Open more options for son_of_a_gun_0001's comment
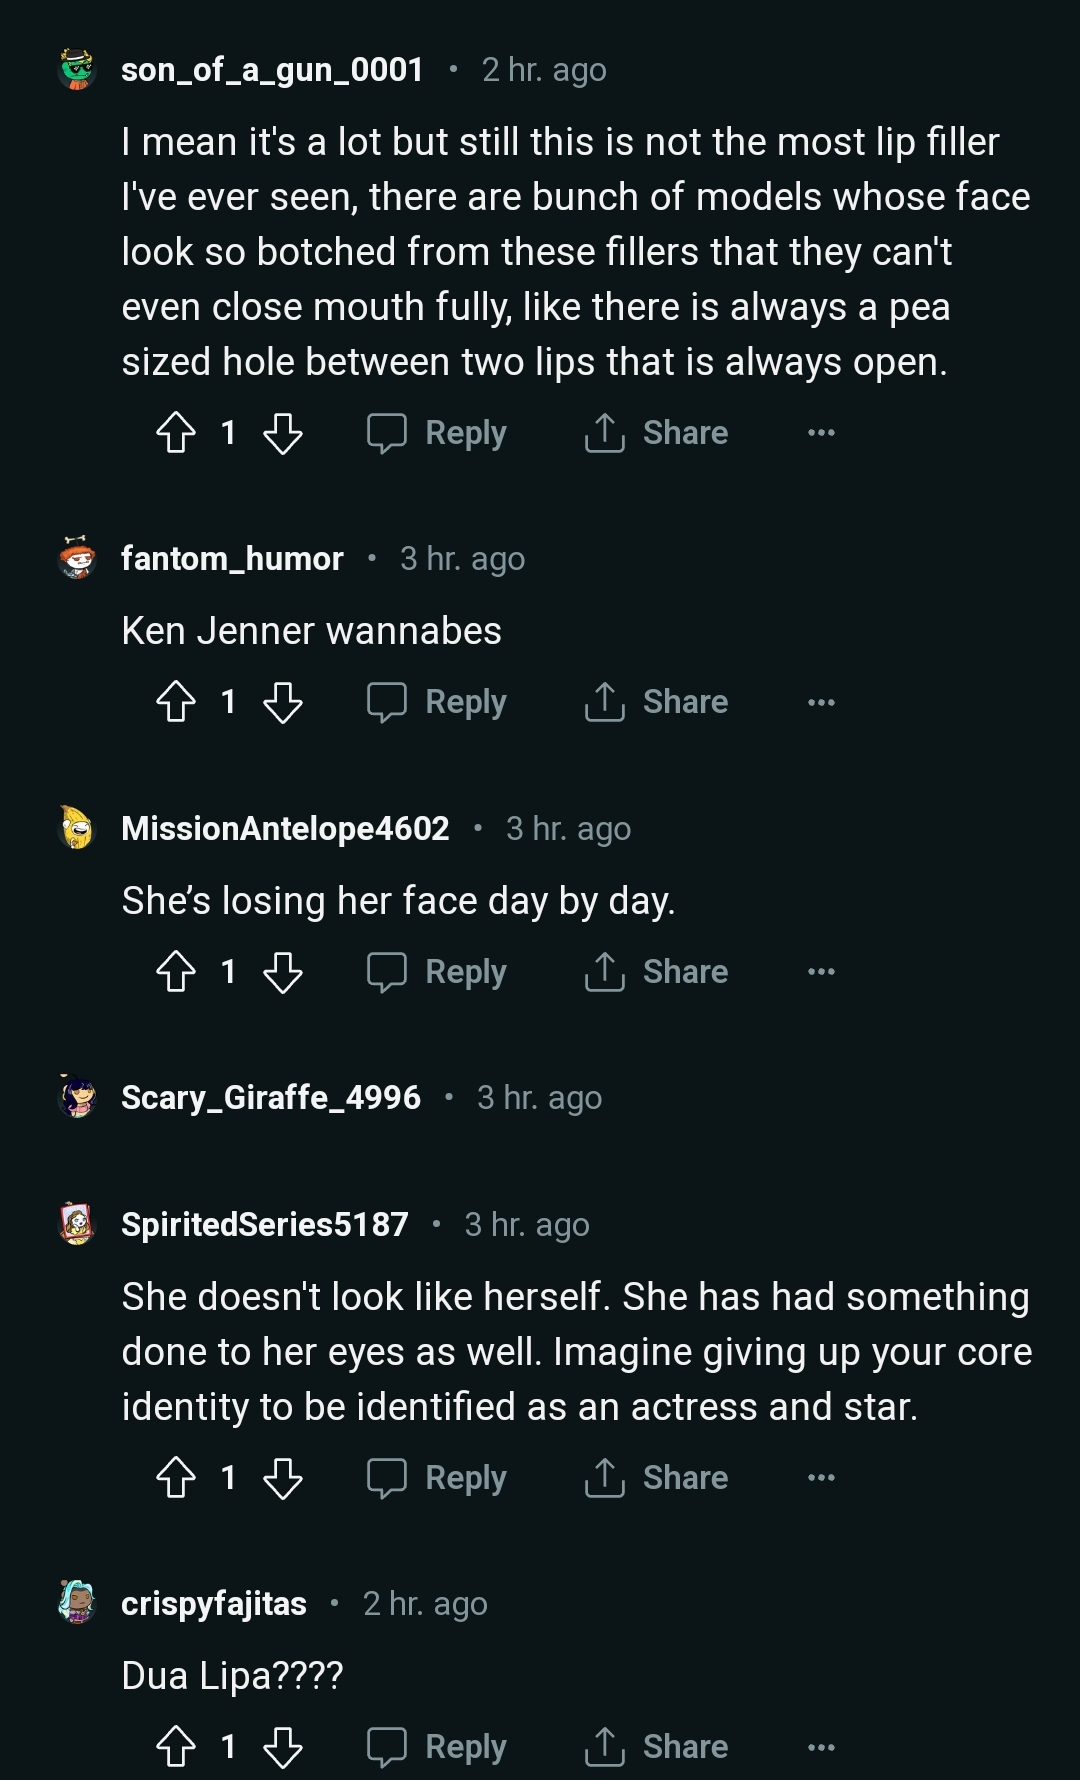Viewport: 1080px width, 1780px height. pos(821,433)
